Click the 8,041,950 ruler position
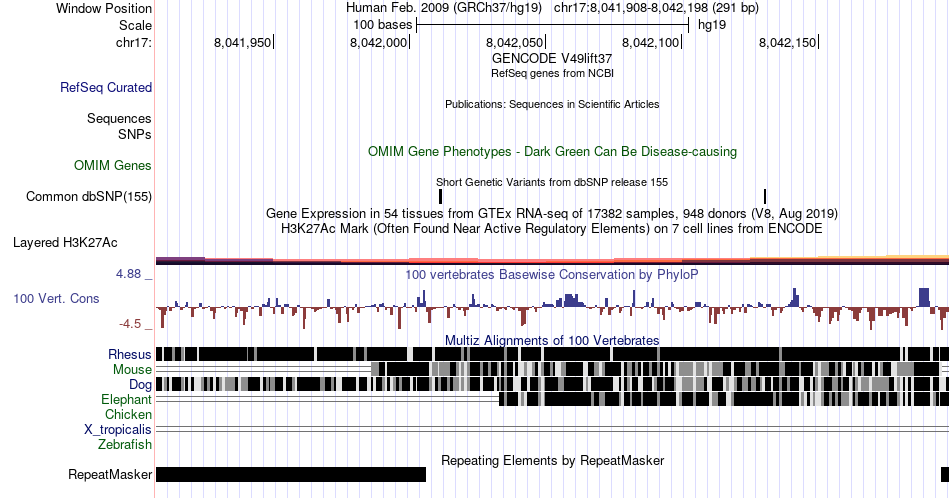This screenshot has width=950, height=498. pos(242,42)
